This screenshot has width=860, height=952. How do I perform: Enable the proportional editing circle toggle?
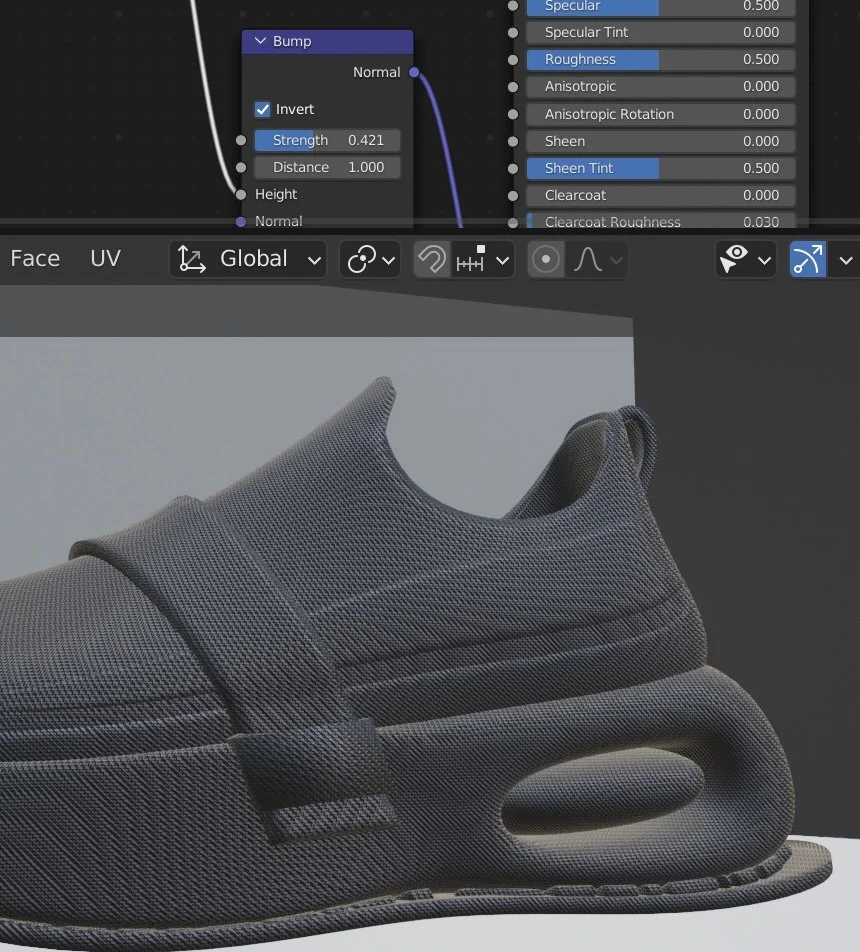point(546,259)
